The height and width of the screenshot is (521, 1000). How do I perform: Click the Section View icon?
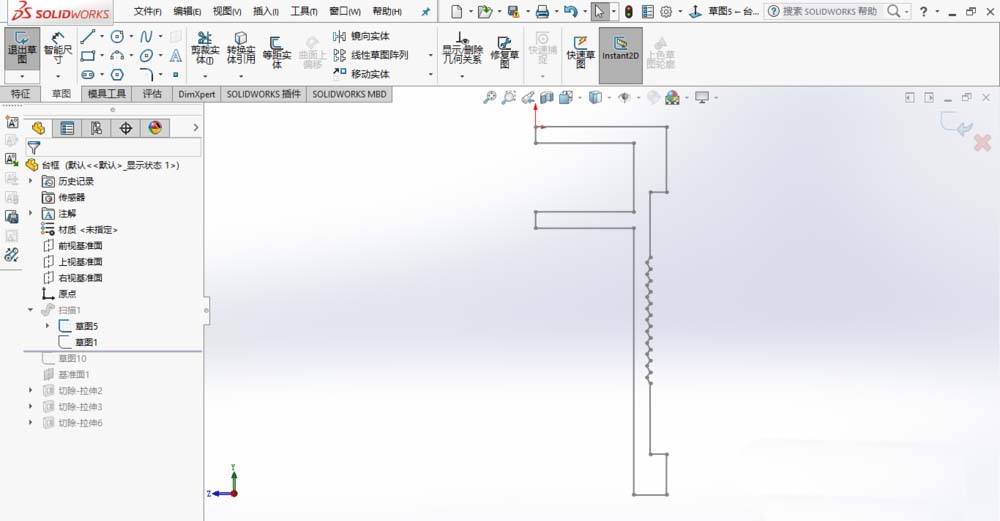point(547,98)
